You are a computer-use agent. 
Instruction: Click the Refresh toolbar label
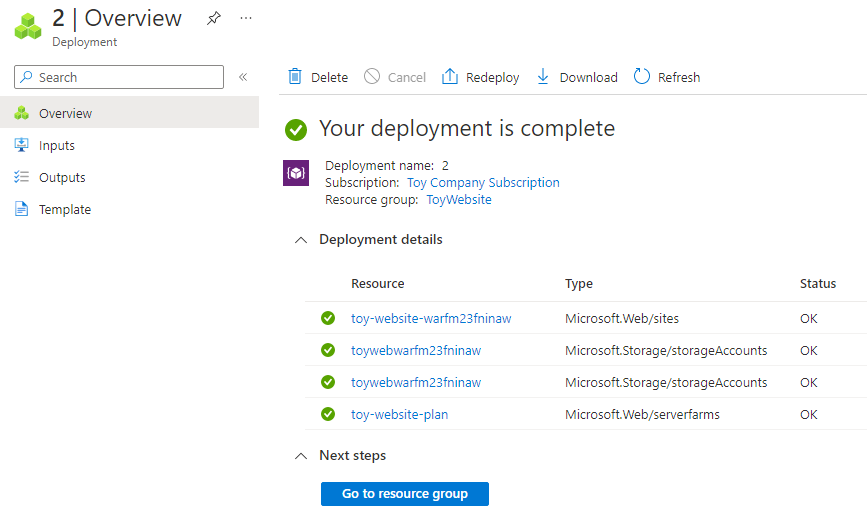click(x=679, y=77)
